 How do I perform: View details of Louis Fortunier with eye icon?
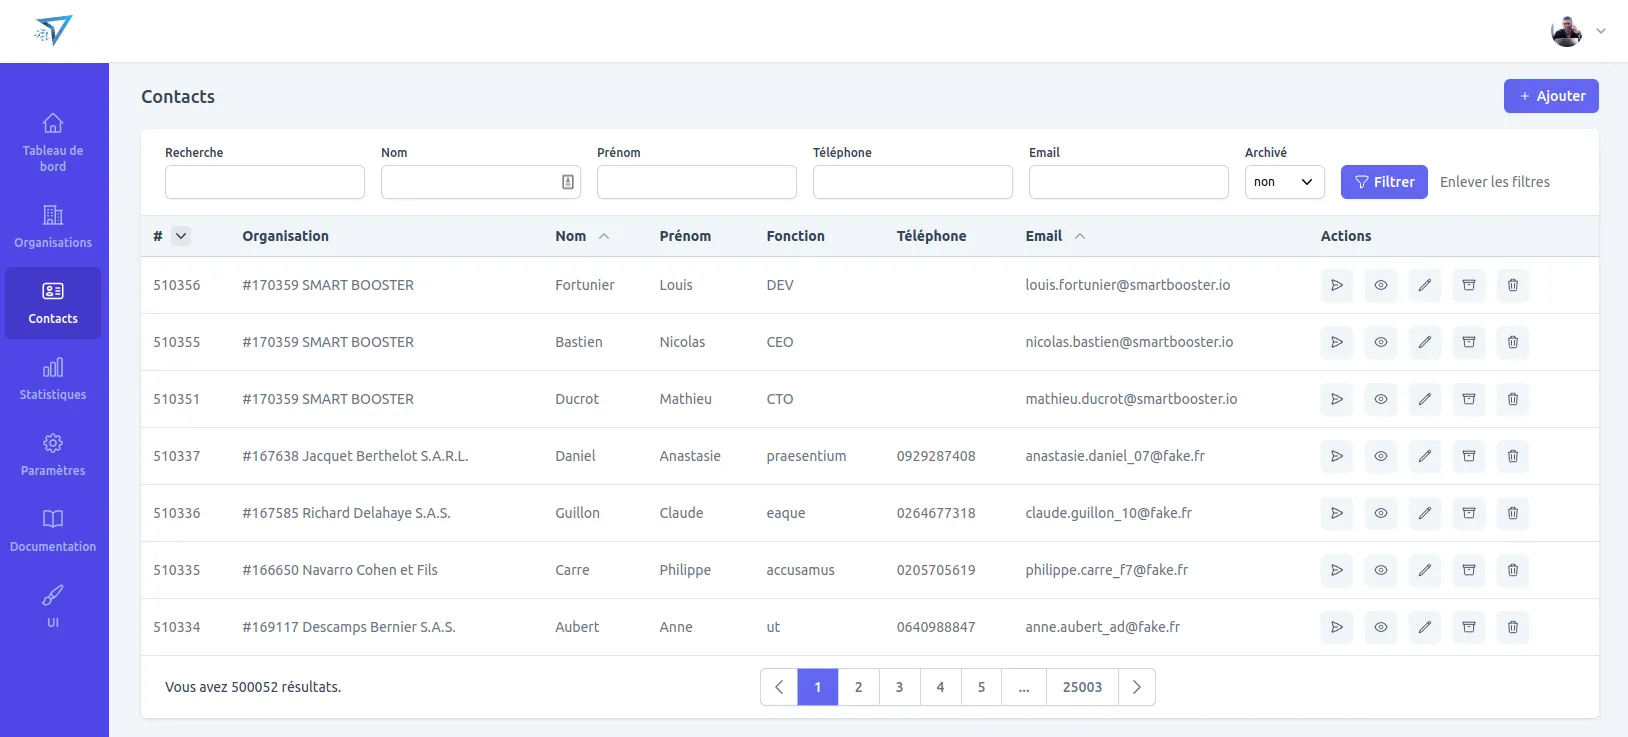(1380, 285)
